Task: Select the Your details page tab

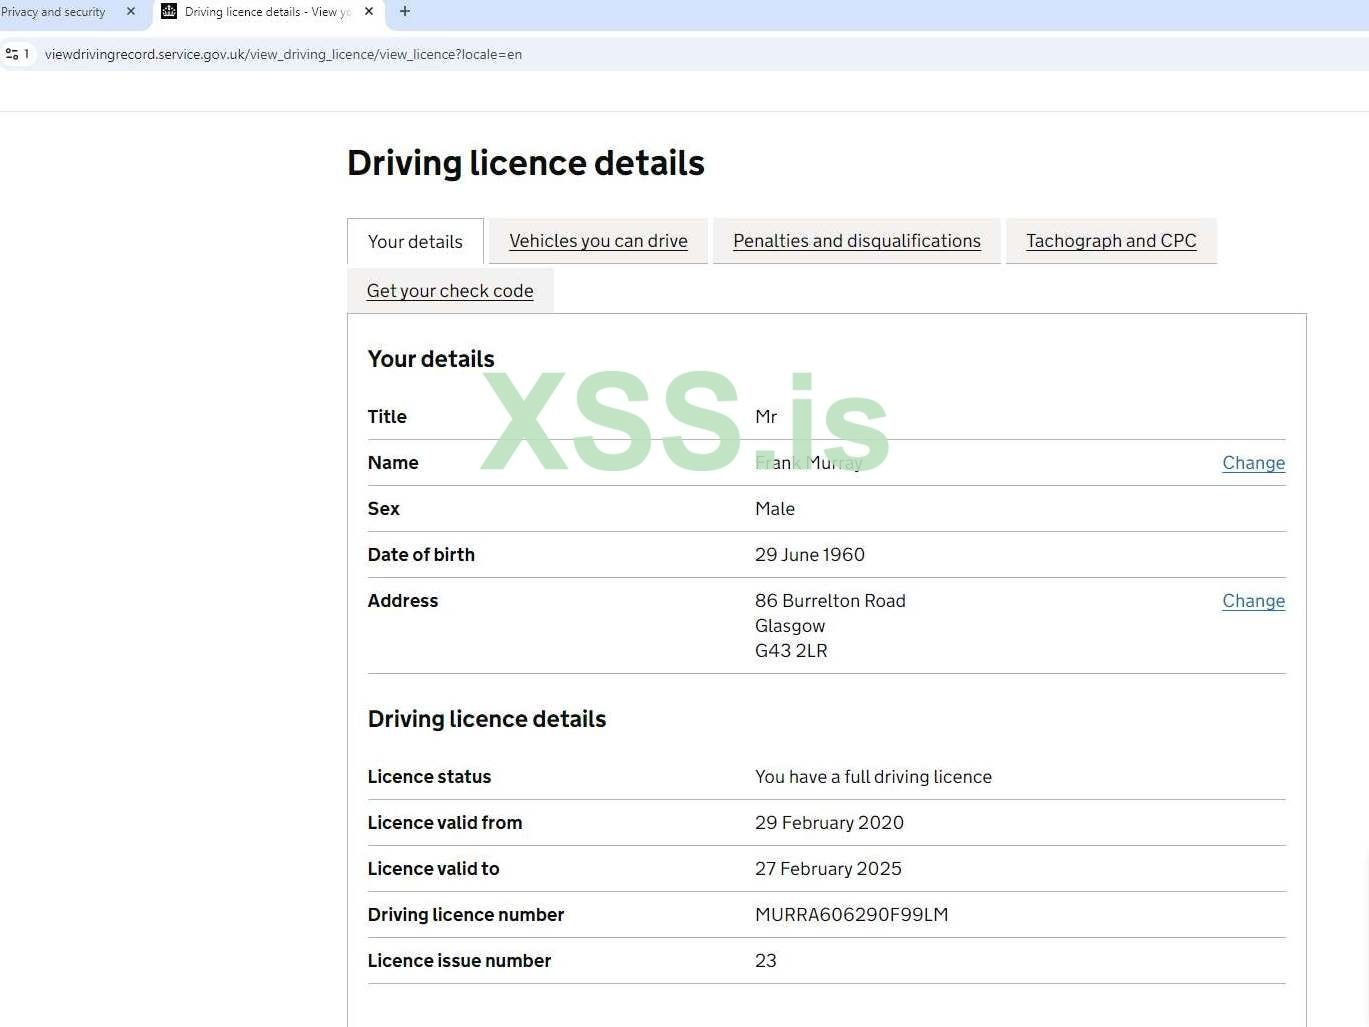Action: pos(415,242)
